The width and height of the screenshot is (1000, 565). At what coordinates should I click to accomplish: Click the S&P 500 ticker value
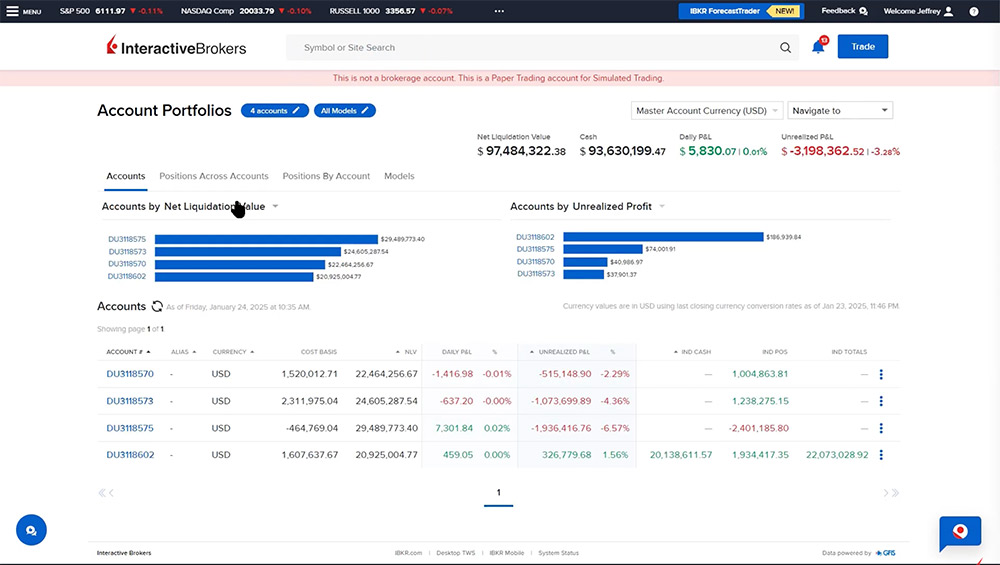tap(110, 11)
